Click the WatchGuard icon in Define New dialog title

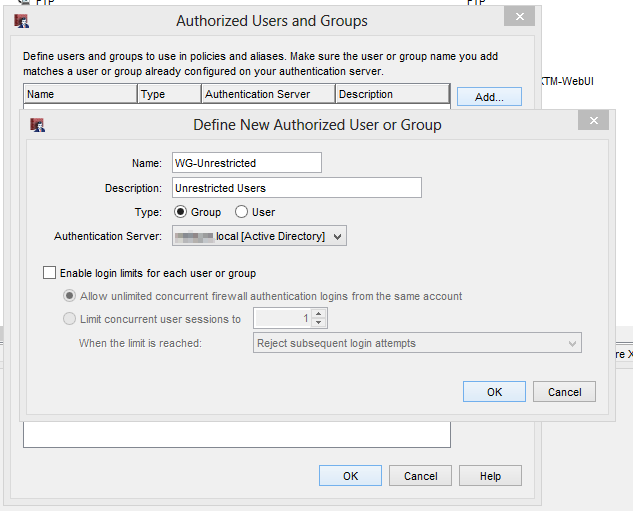coord(38,125)
